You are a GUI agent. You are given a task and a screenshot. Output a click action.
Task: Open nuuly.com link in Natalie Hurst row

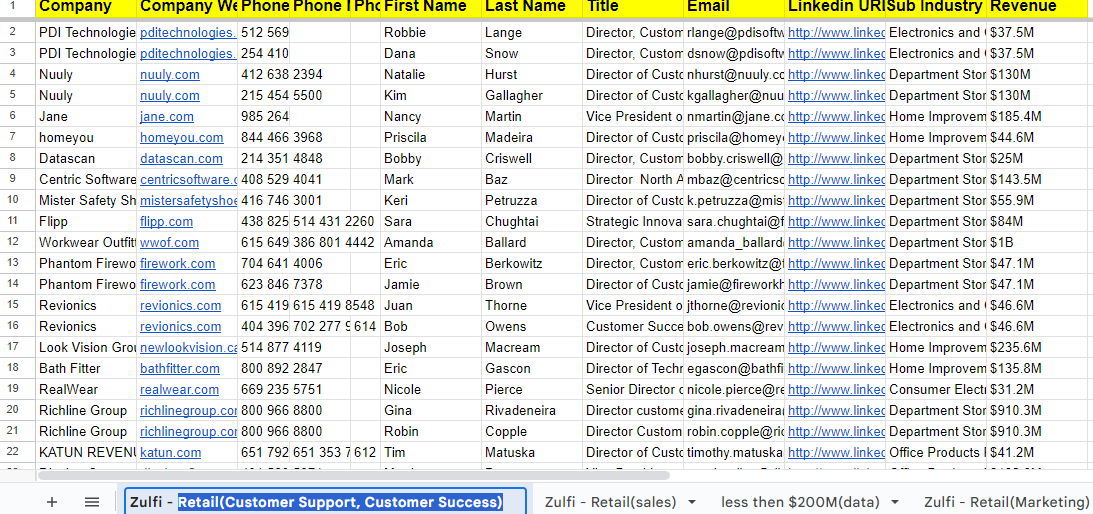(169, 74)
